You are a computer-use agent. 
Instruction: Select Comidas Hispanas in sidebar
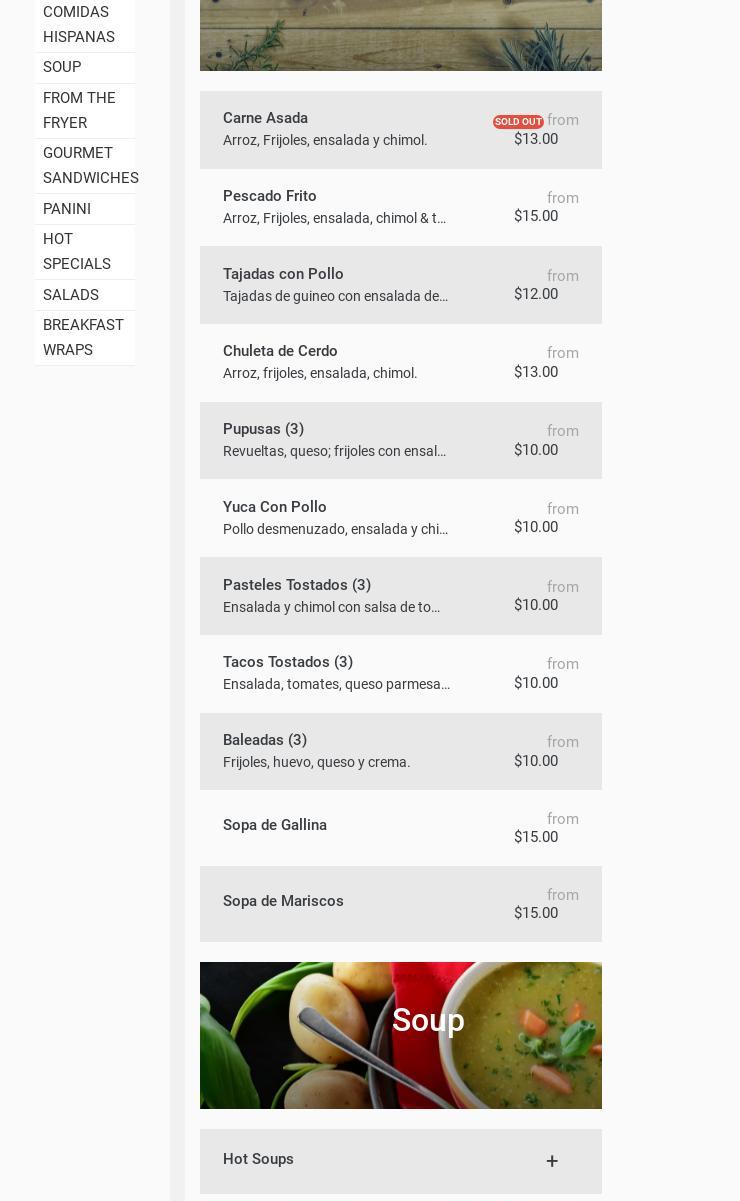click(x=79, y=24)
